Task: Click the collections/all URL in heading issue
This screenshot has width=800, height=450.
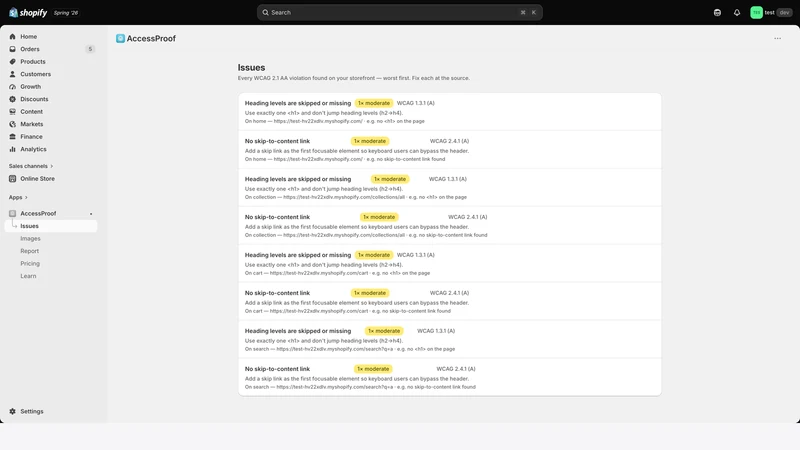Action: tap(344, 197)
